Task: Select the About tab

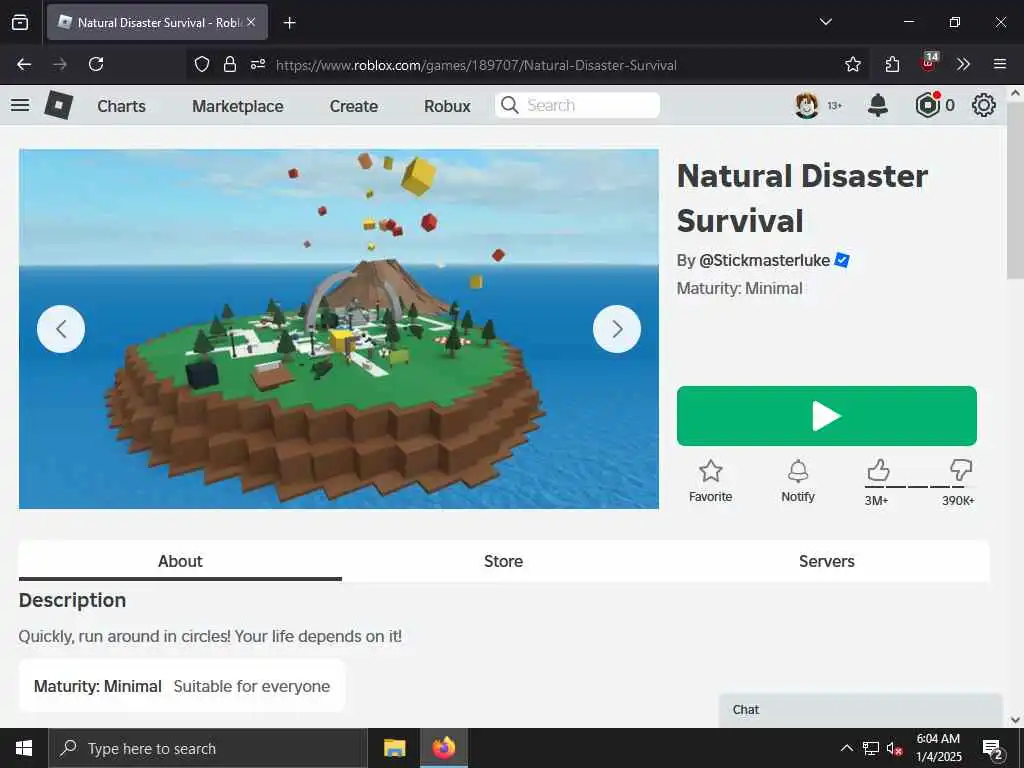Action: (x=180, y=561)
